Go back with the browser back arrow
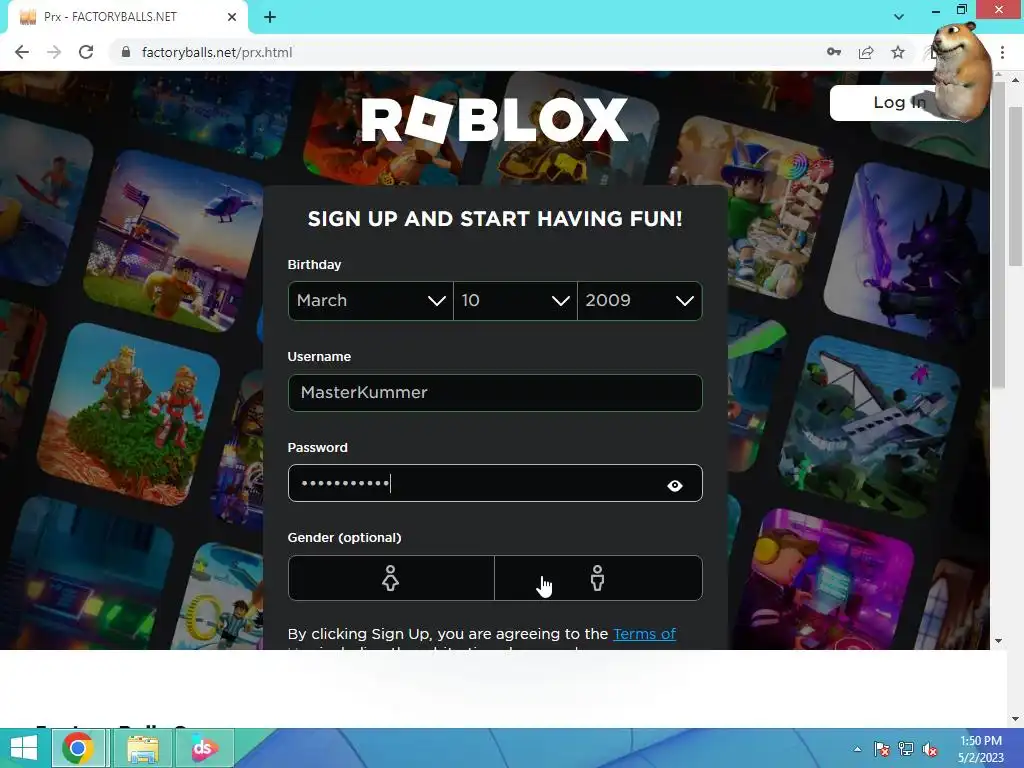The image size is (1024, 768). click(x=22, y=52)
